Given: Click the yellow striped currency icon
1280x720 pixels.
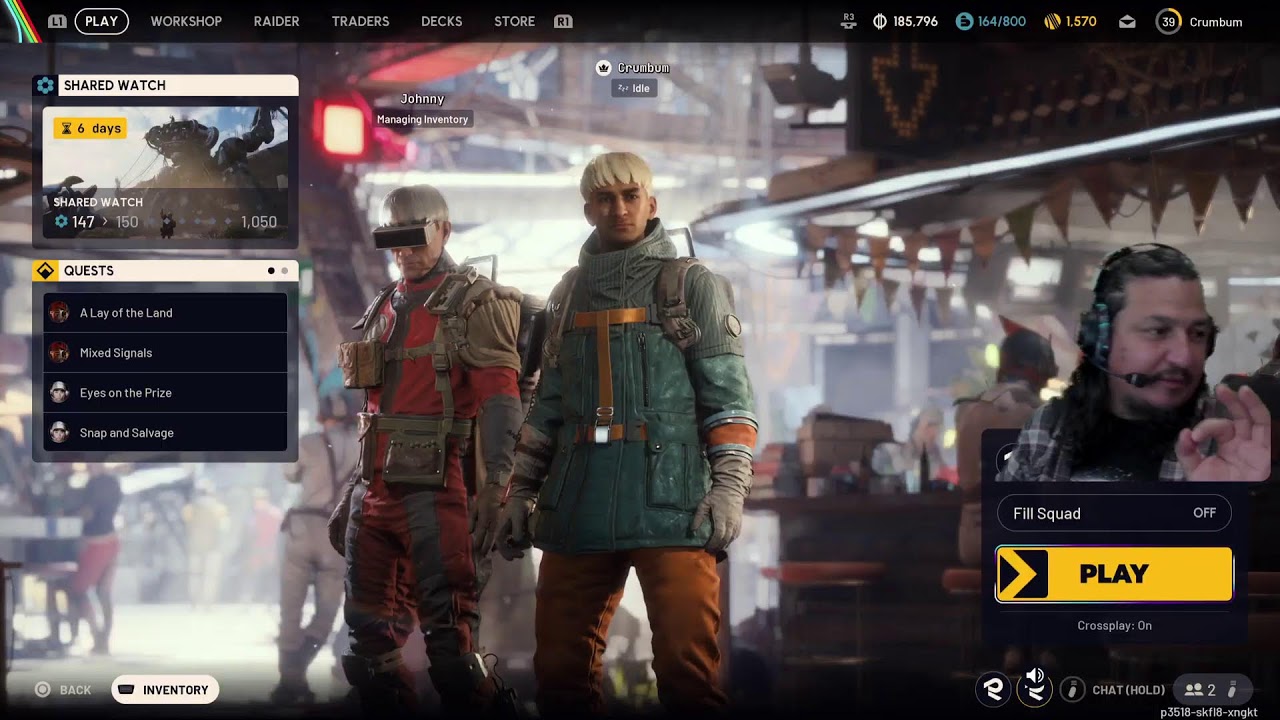Looking at the screenshot, I should point(1052,21).
